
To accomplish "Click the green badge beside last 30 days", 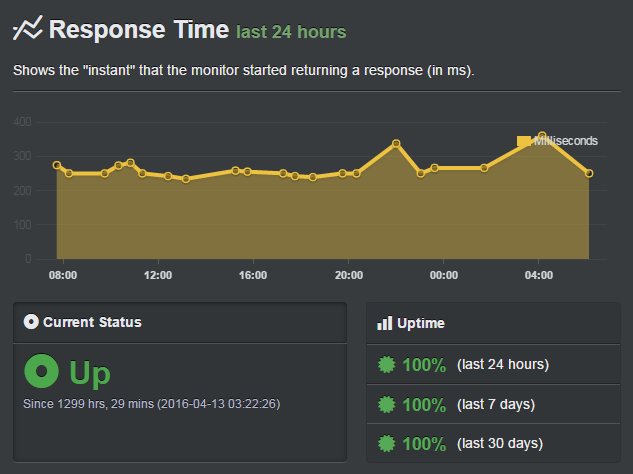I will click(x=386, y=443).
